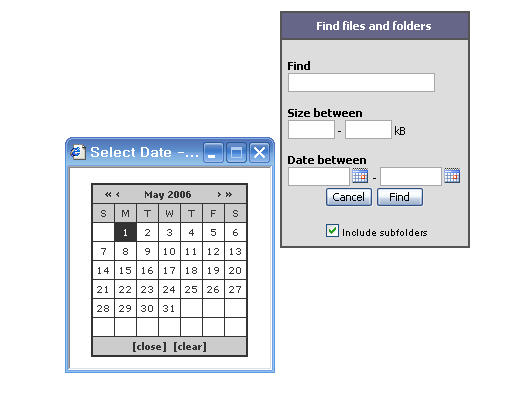The image size is (528, 396).
Task: Click the Find button
Action: pos(400,197)
